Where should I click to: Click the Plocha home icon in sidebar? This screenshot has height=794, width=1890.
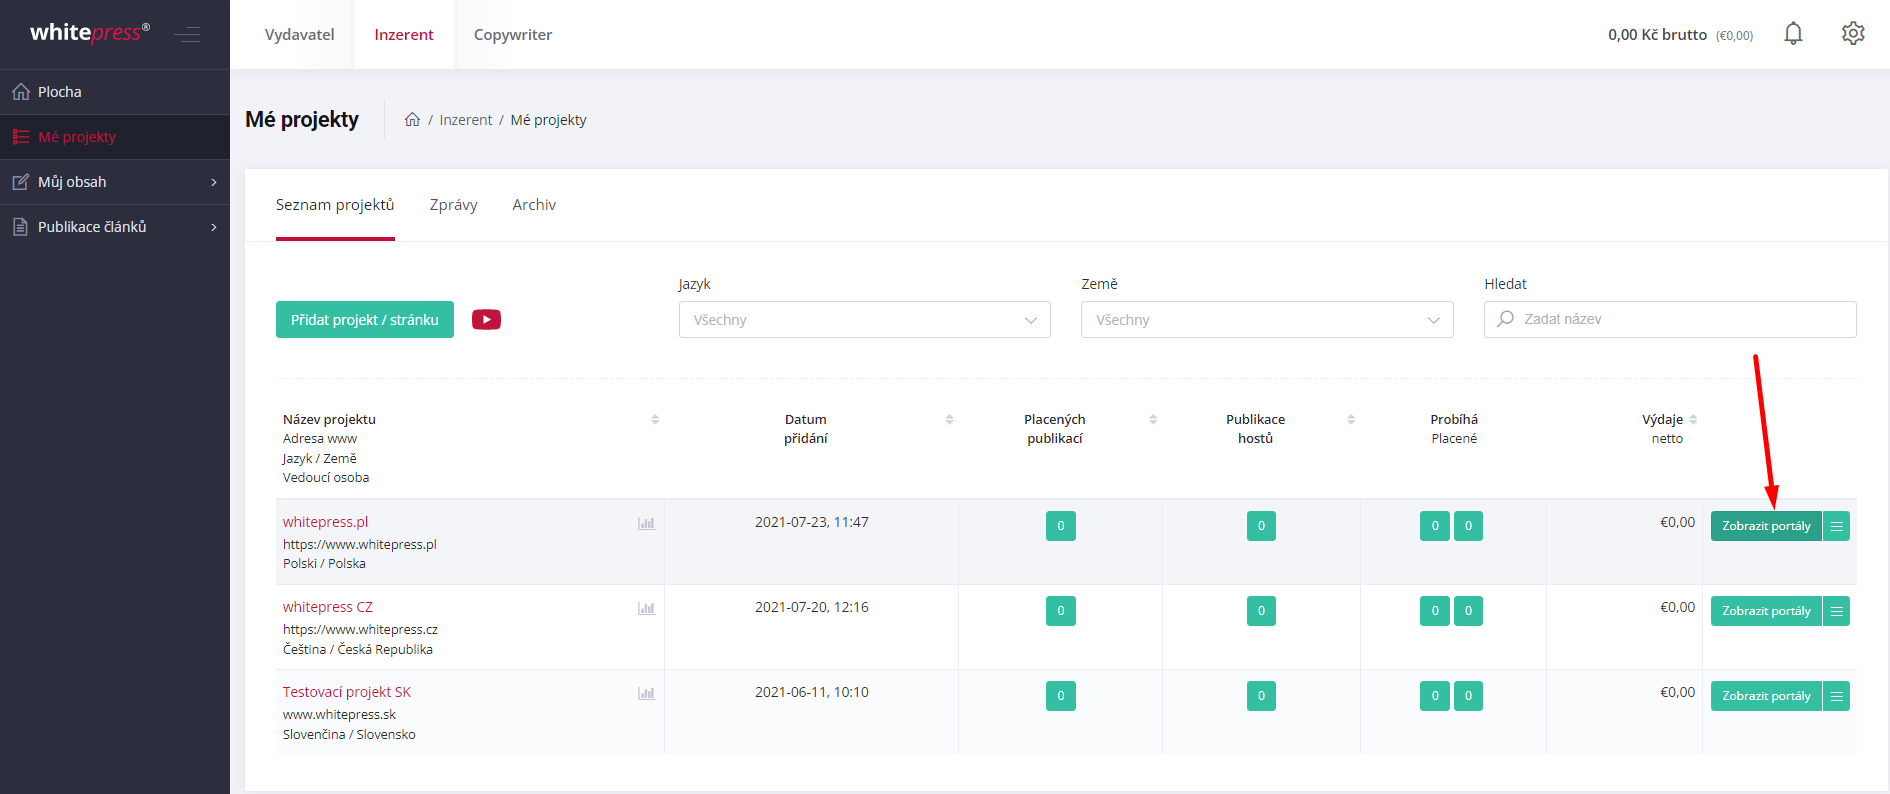[21, 92]
